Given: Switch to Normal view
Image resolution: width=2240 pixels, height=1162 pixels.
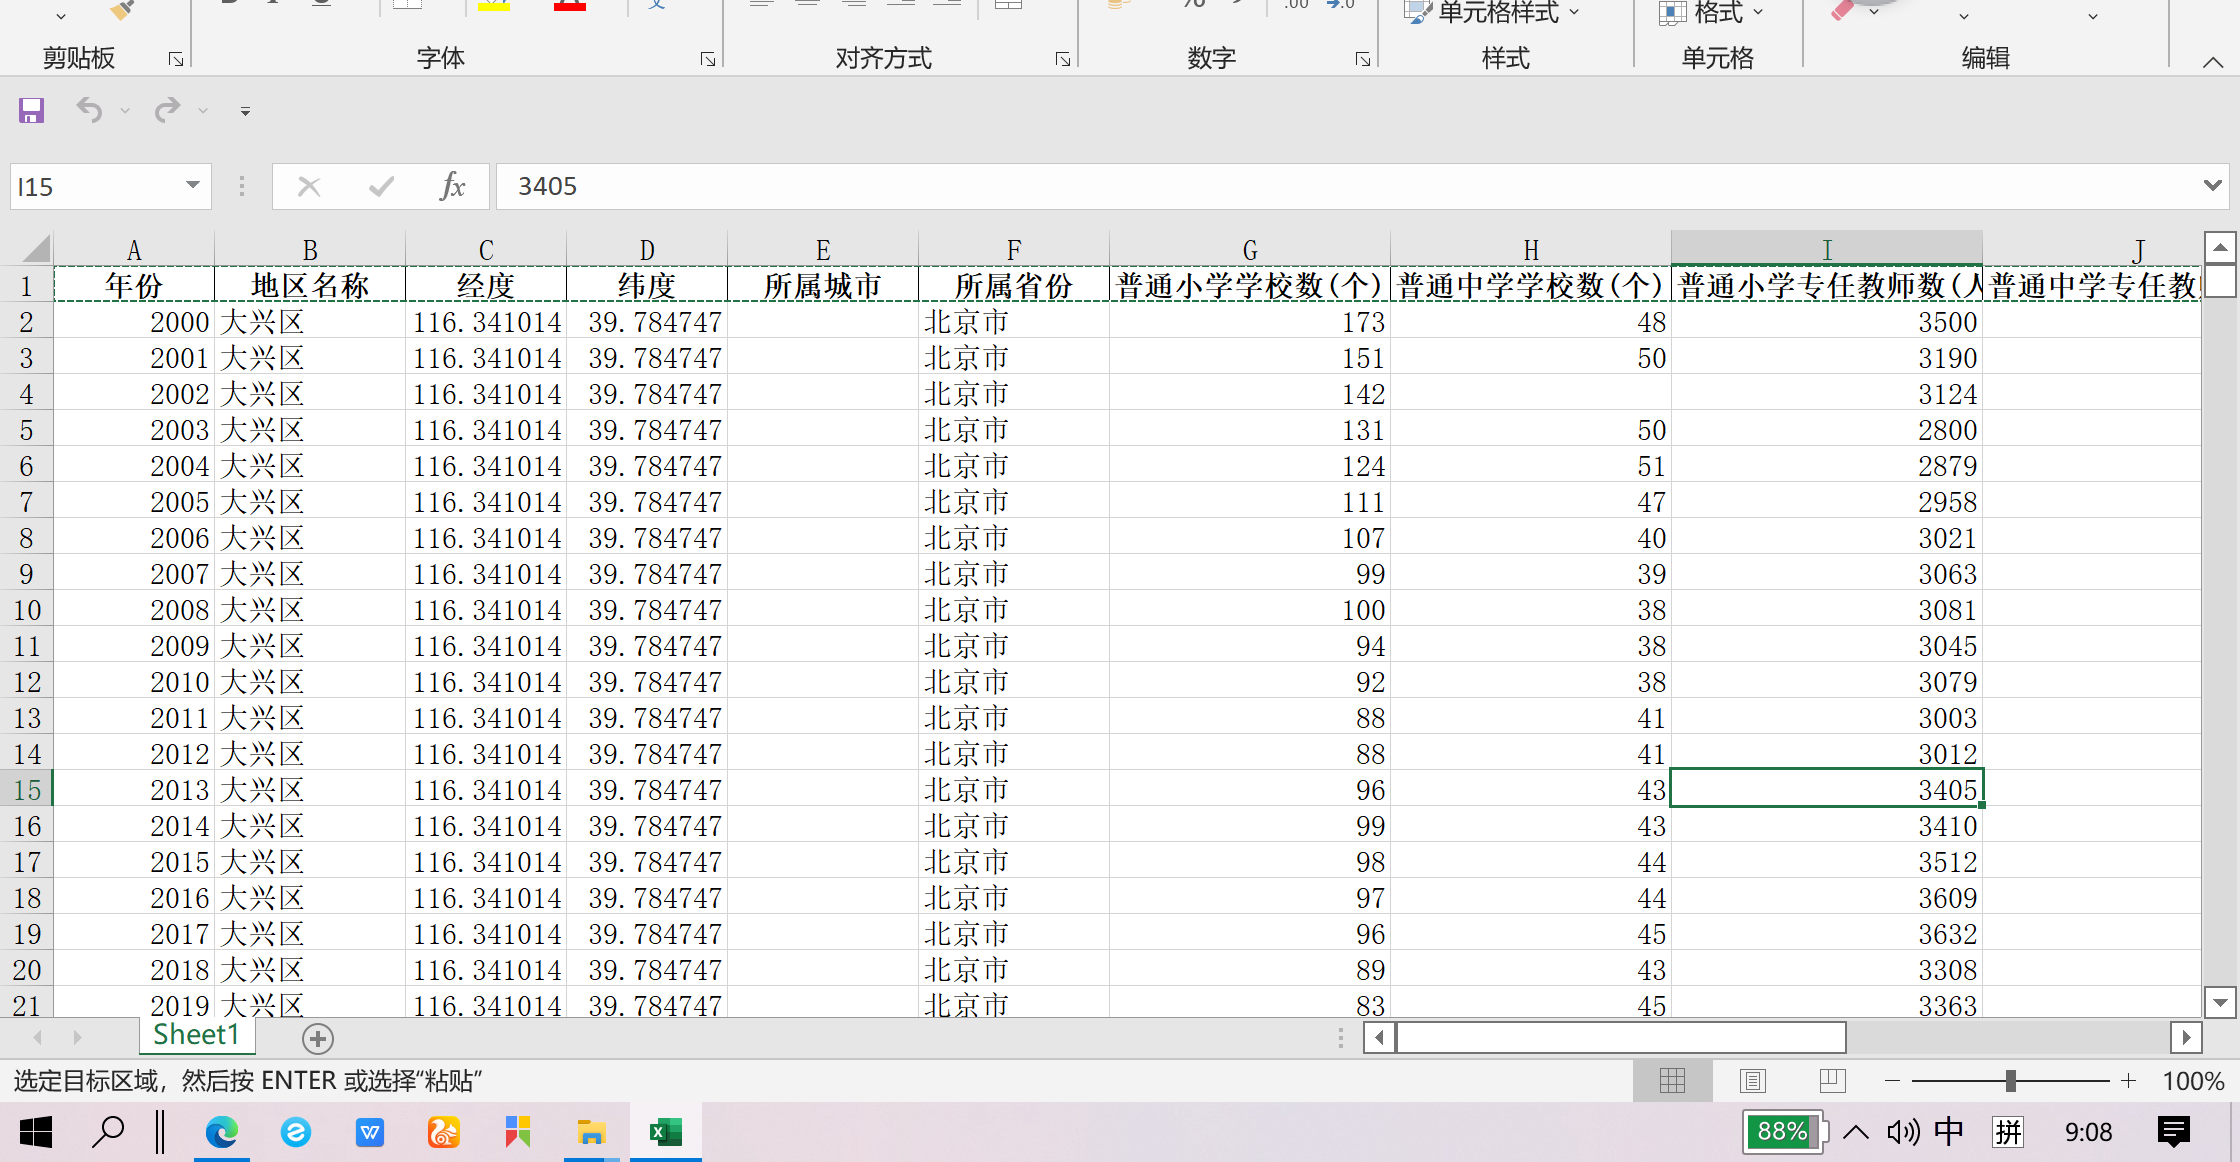Looking at the screenshot, I should [1672, 1081].
